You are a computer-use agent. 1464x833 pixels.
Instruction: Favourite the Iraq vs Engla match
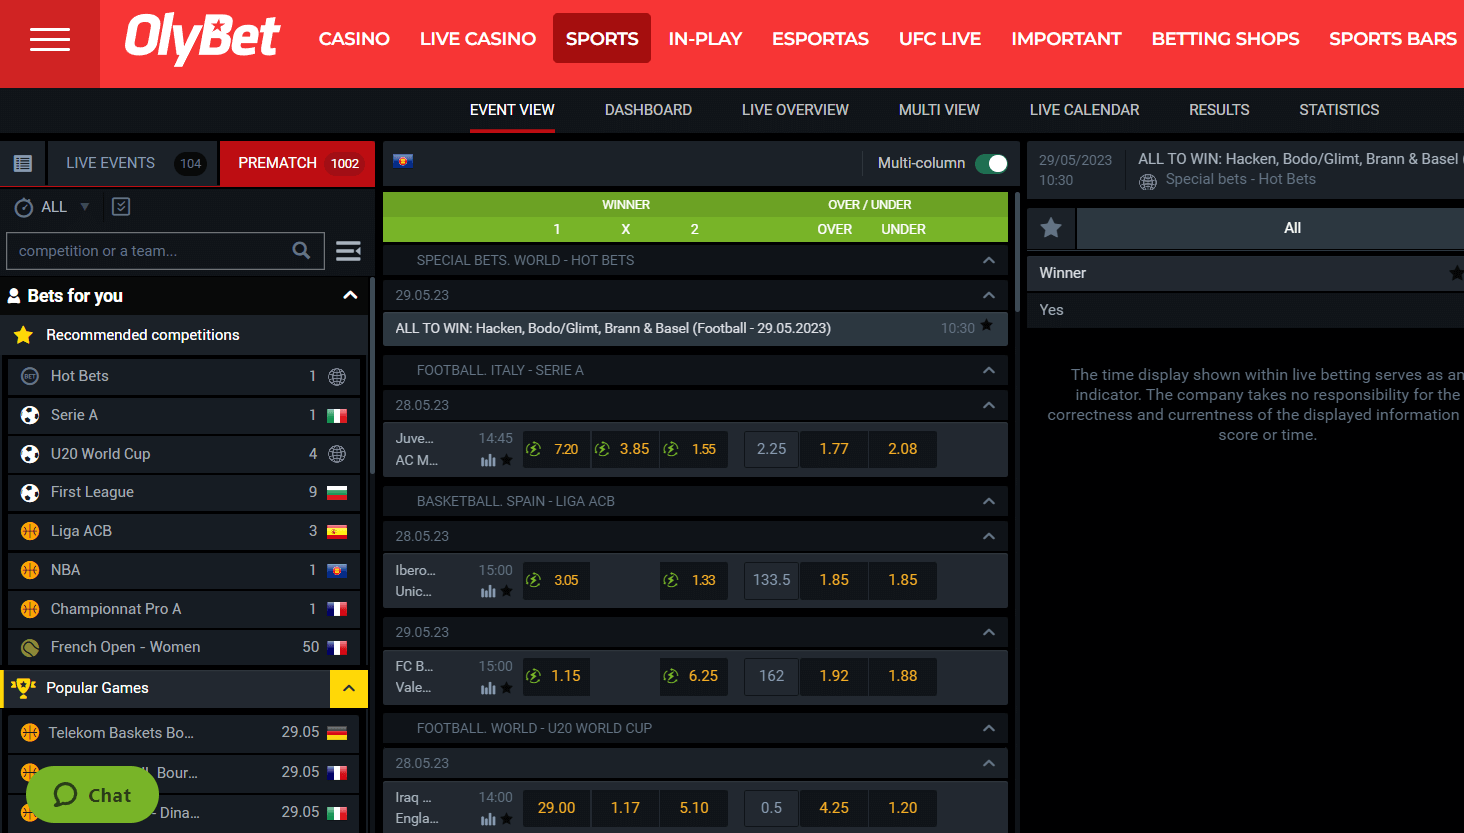point(507,819)
